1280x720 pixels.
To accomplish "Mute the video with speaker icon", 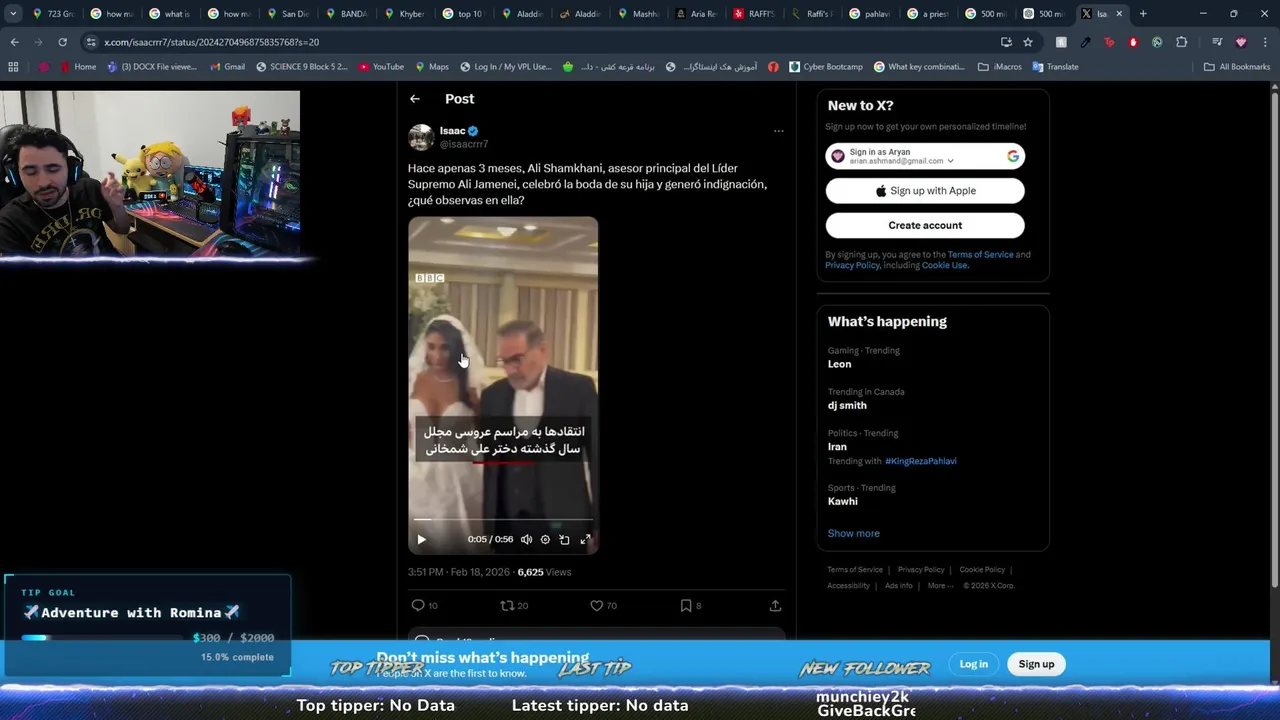I will [x=526, y=539].
